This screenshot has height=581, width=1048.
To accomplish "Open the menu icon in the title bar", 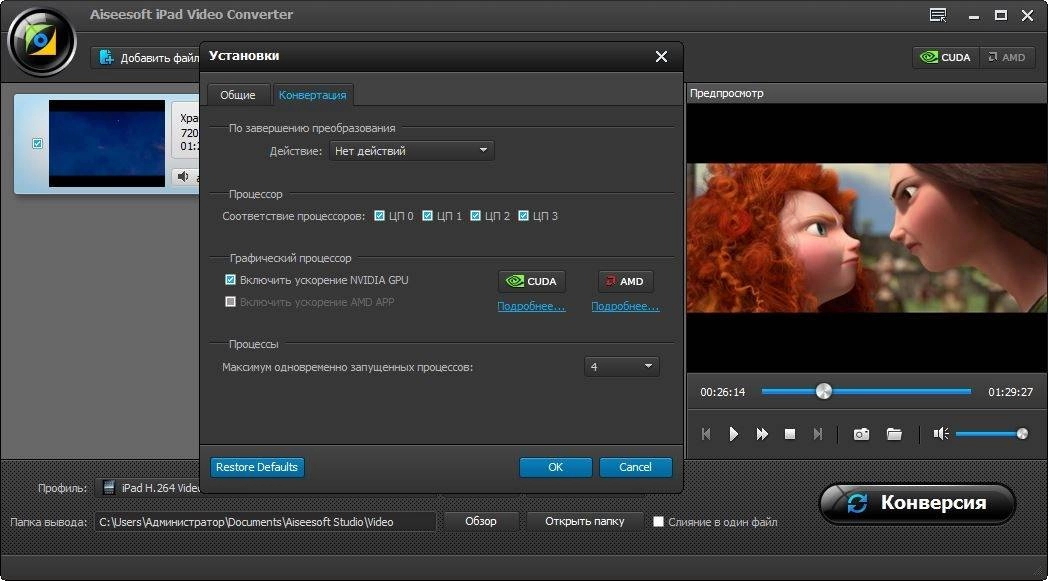I will [x=938, y=15].
